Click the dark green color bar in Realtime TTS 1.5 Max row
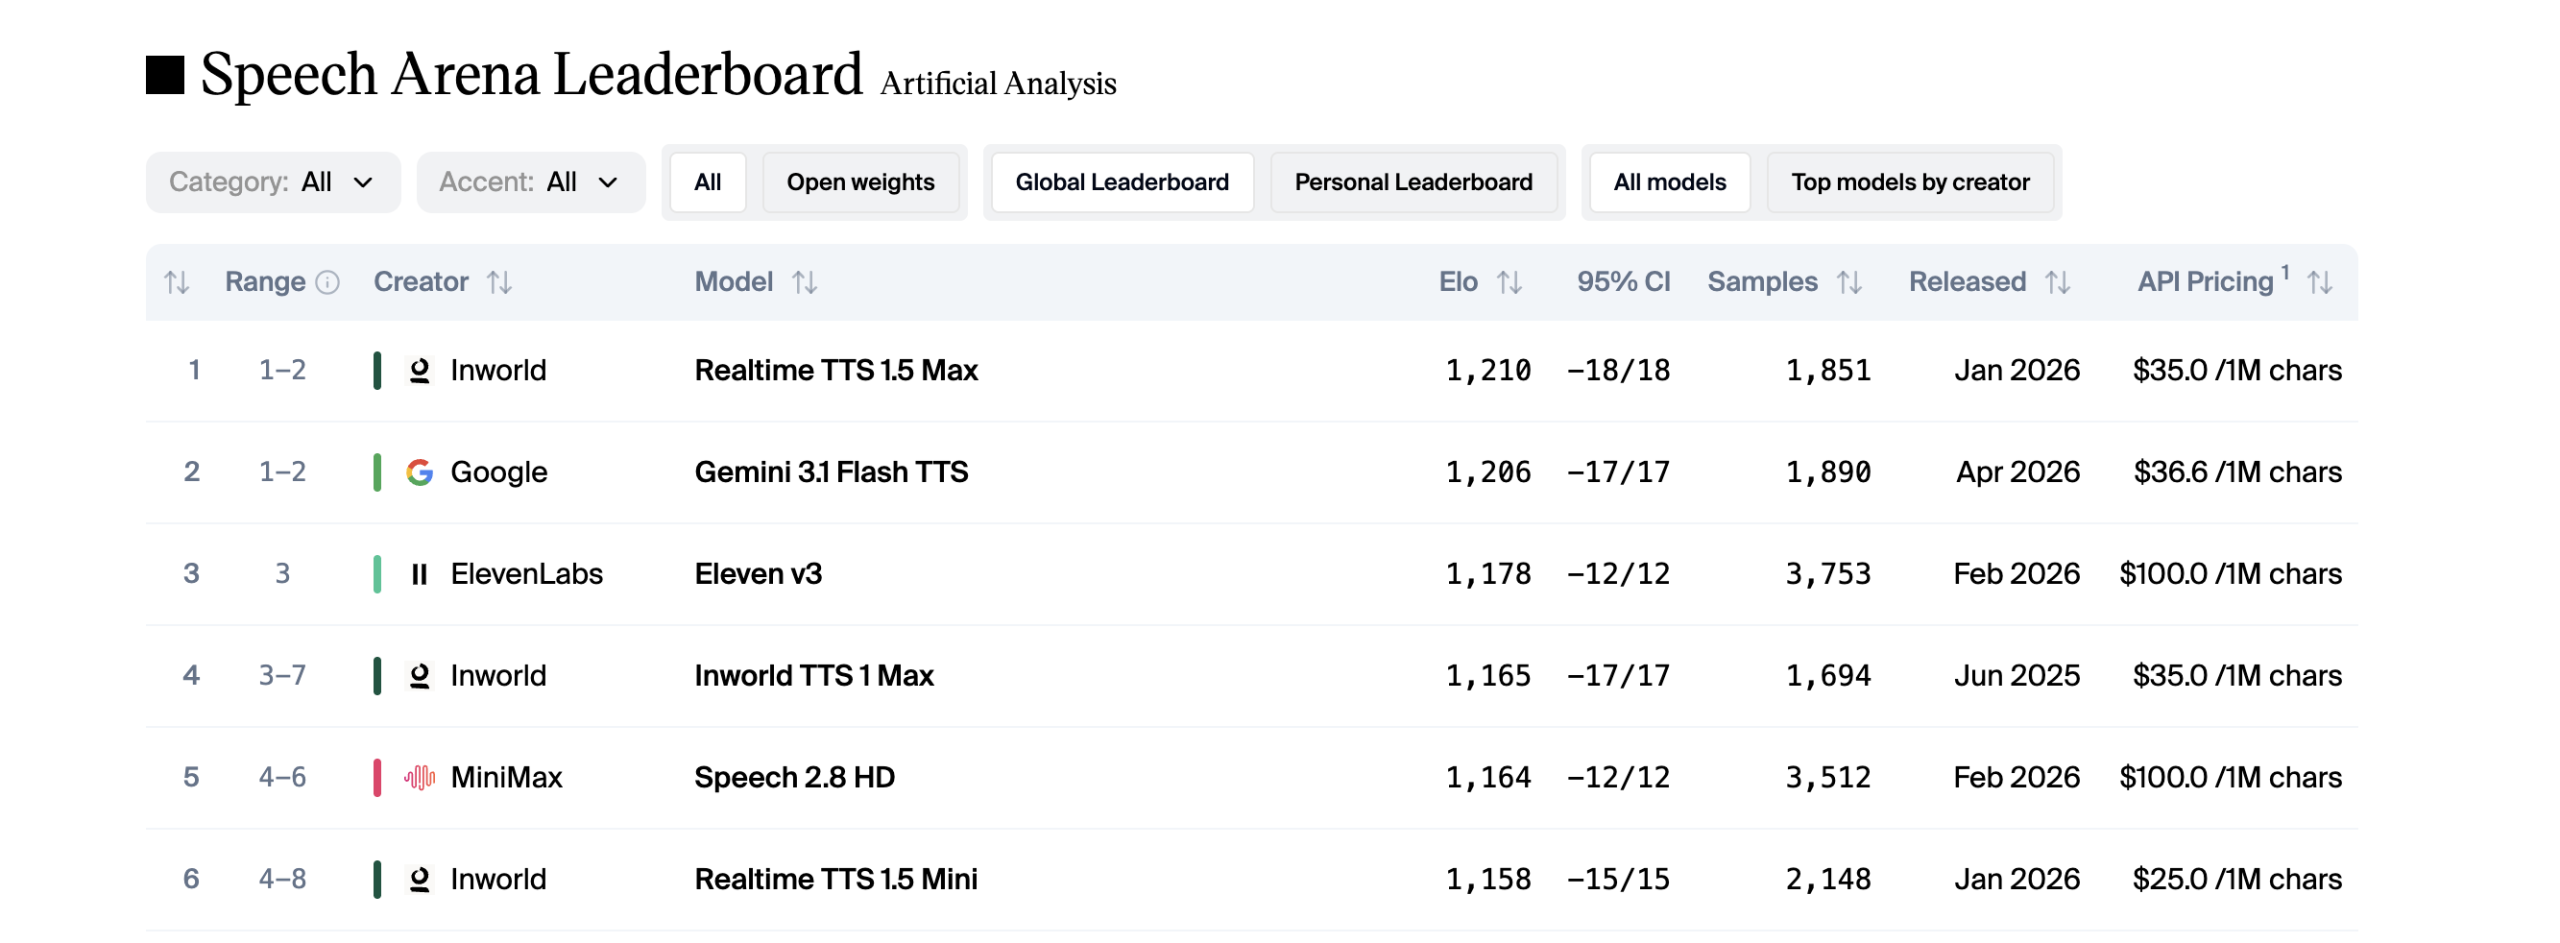Image resolution: width=2560 pixels, height=943 pixels. 377,371
